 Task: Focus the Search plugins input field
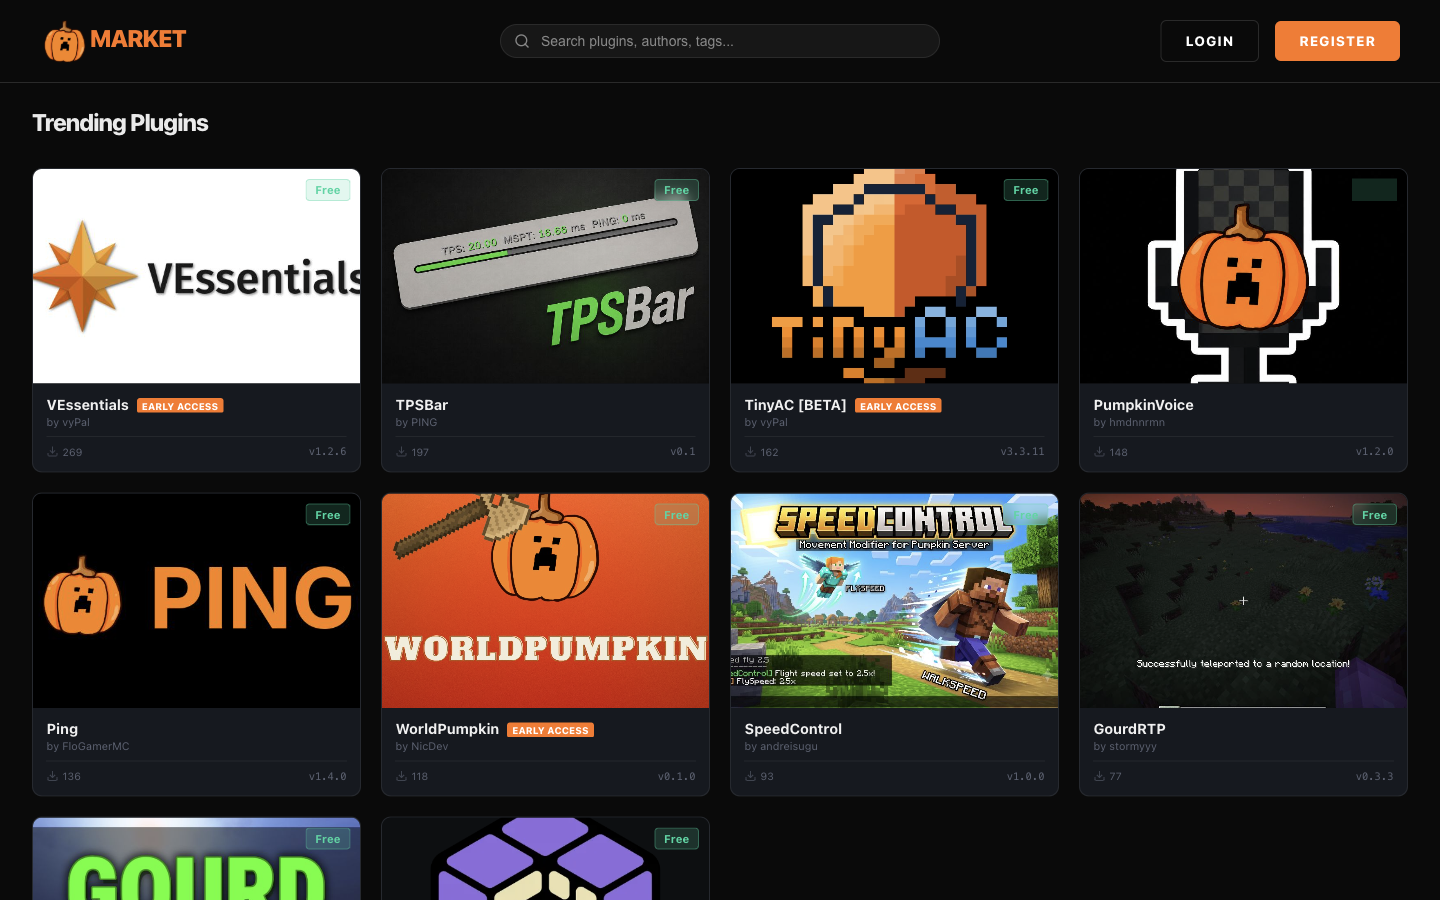(720, 41)
